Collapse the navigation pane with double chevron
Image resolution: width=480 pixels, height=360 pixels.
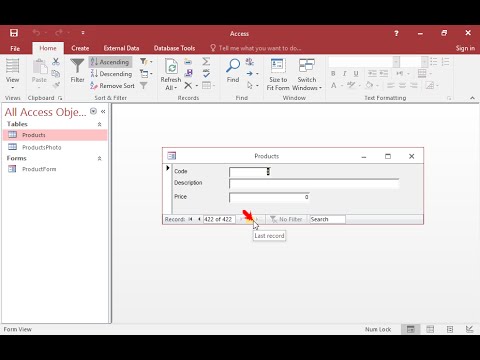coord(103,112)
